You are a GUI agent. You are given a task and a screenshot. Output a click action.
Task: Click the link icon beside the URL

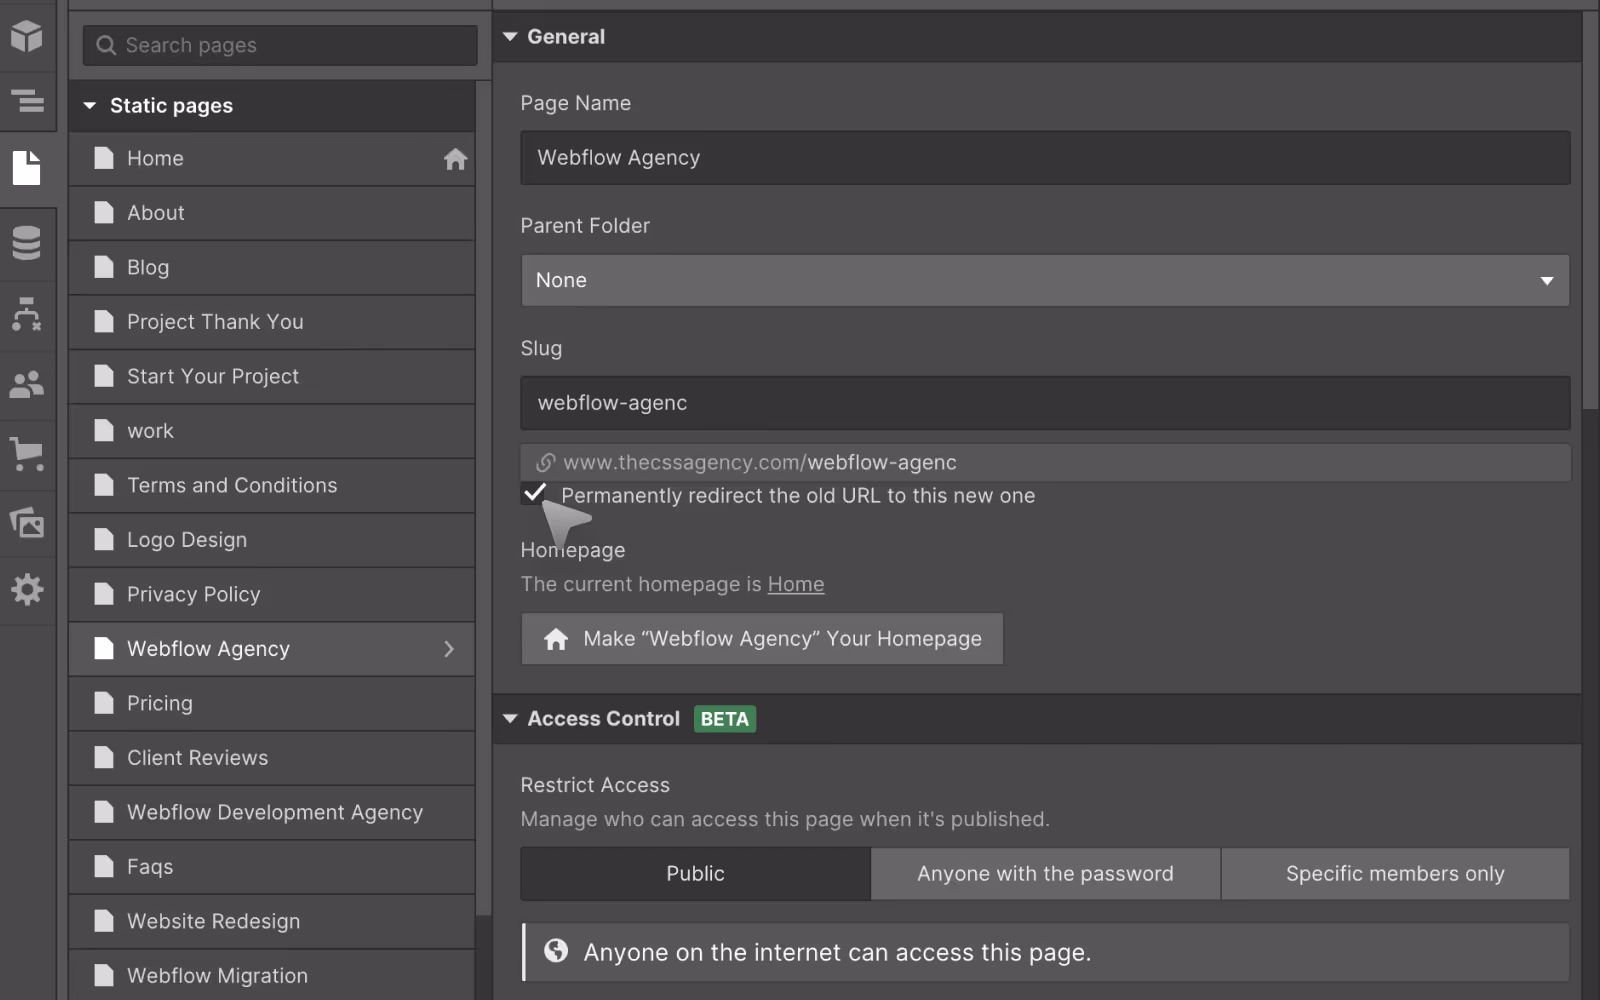pyautogui.click(x=545, y=462)
